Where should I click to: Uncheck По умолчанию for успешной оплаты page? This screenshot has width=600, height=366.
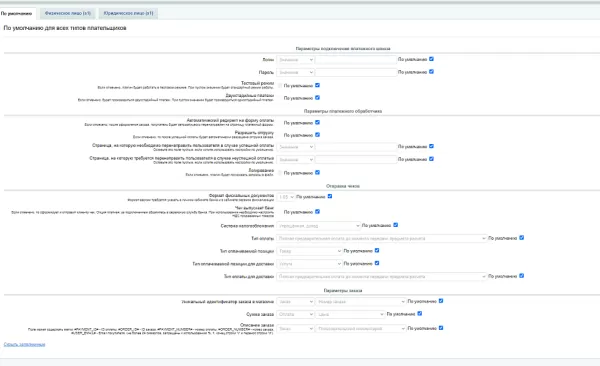pos(431,146)
